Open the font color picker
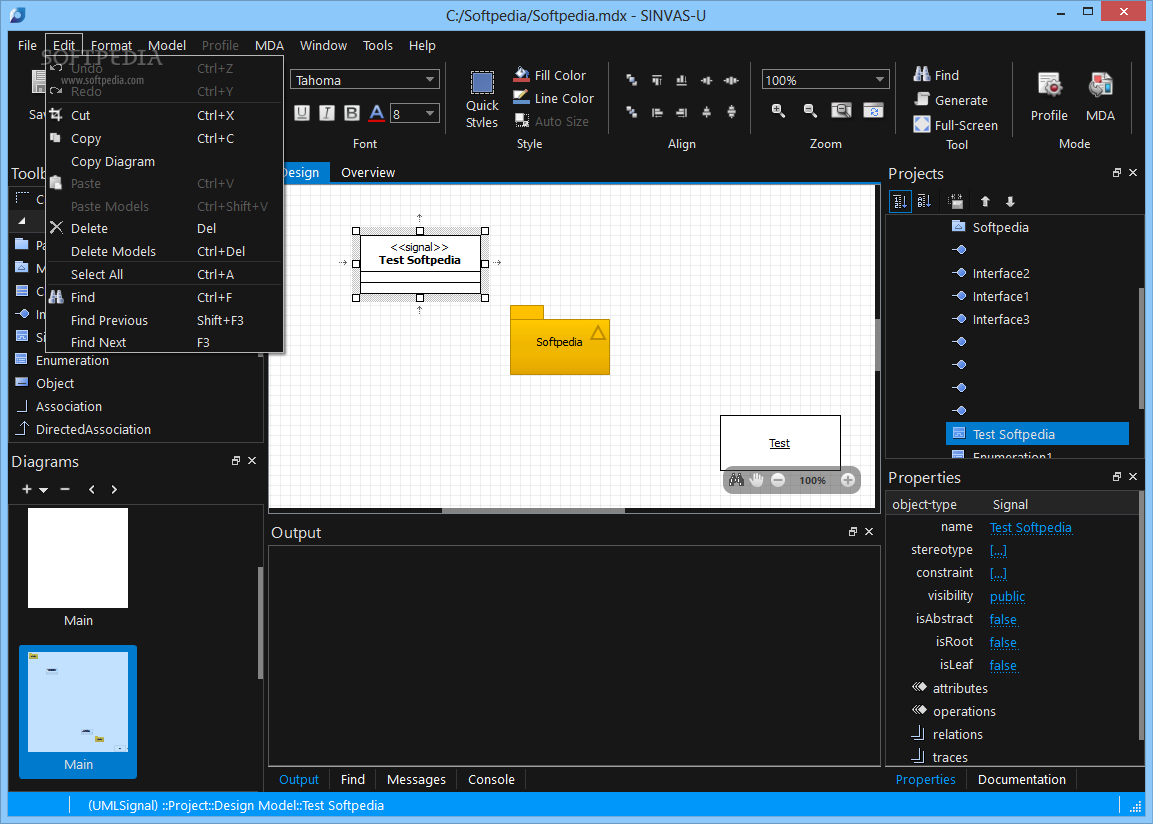Viewport: 1153px width, 824px height. tap(376, 112)
